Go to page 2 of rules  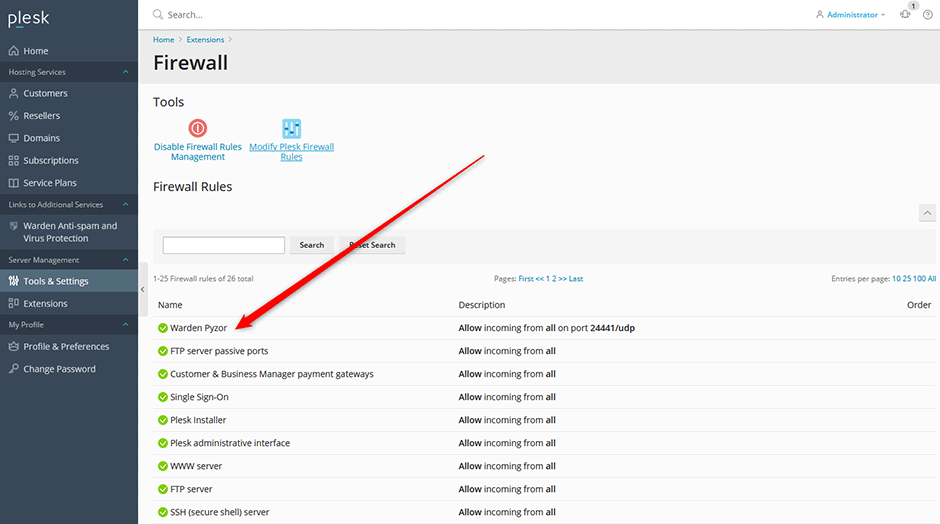click(555, 279)
